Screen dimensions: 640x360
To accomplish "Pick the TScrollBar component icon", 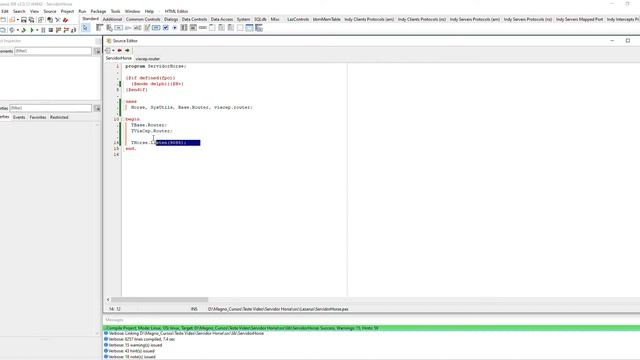I will 203,28.
